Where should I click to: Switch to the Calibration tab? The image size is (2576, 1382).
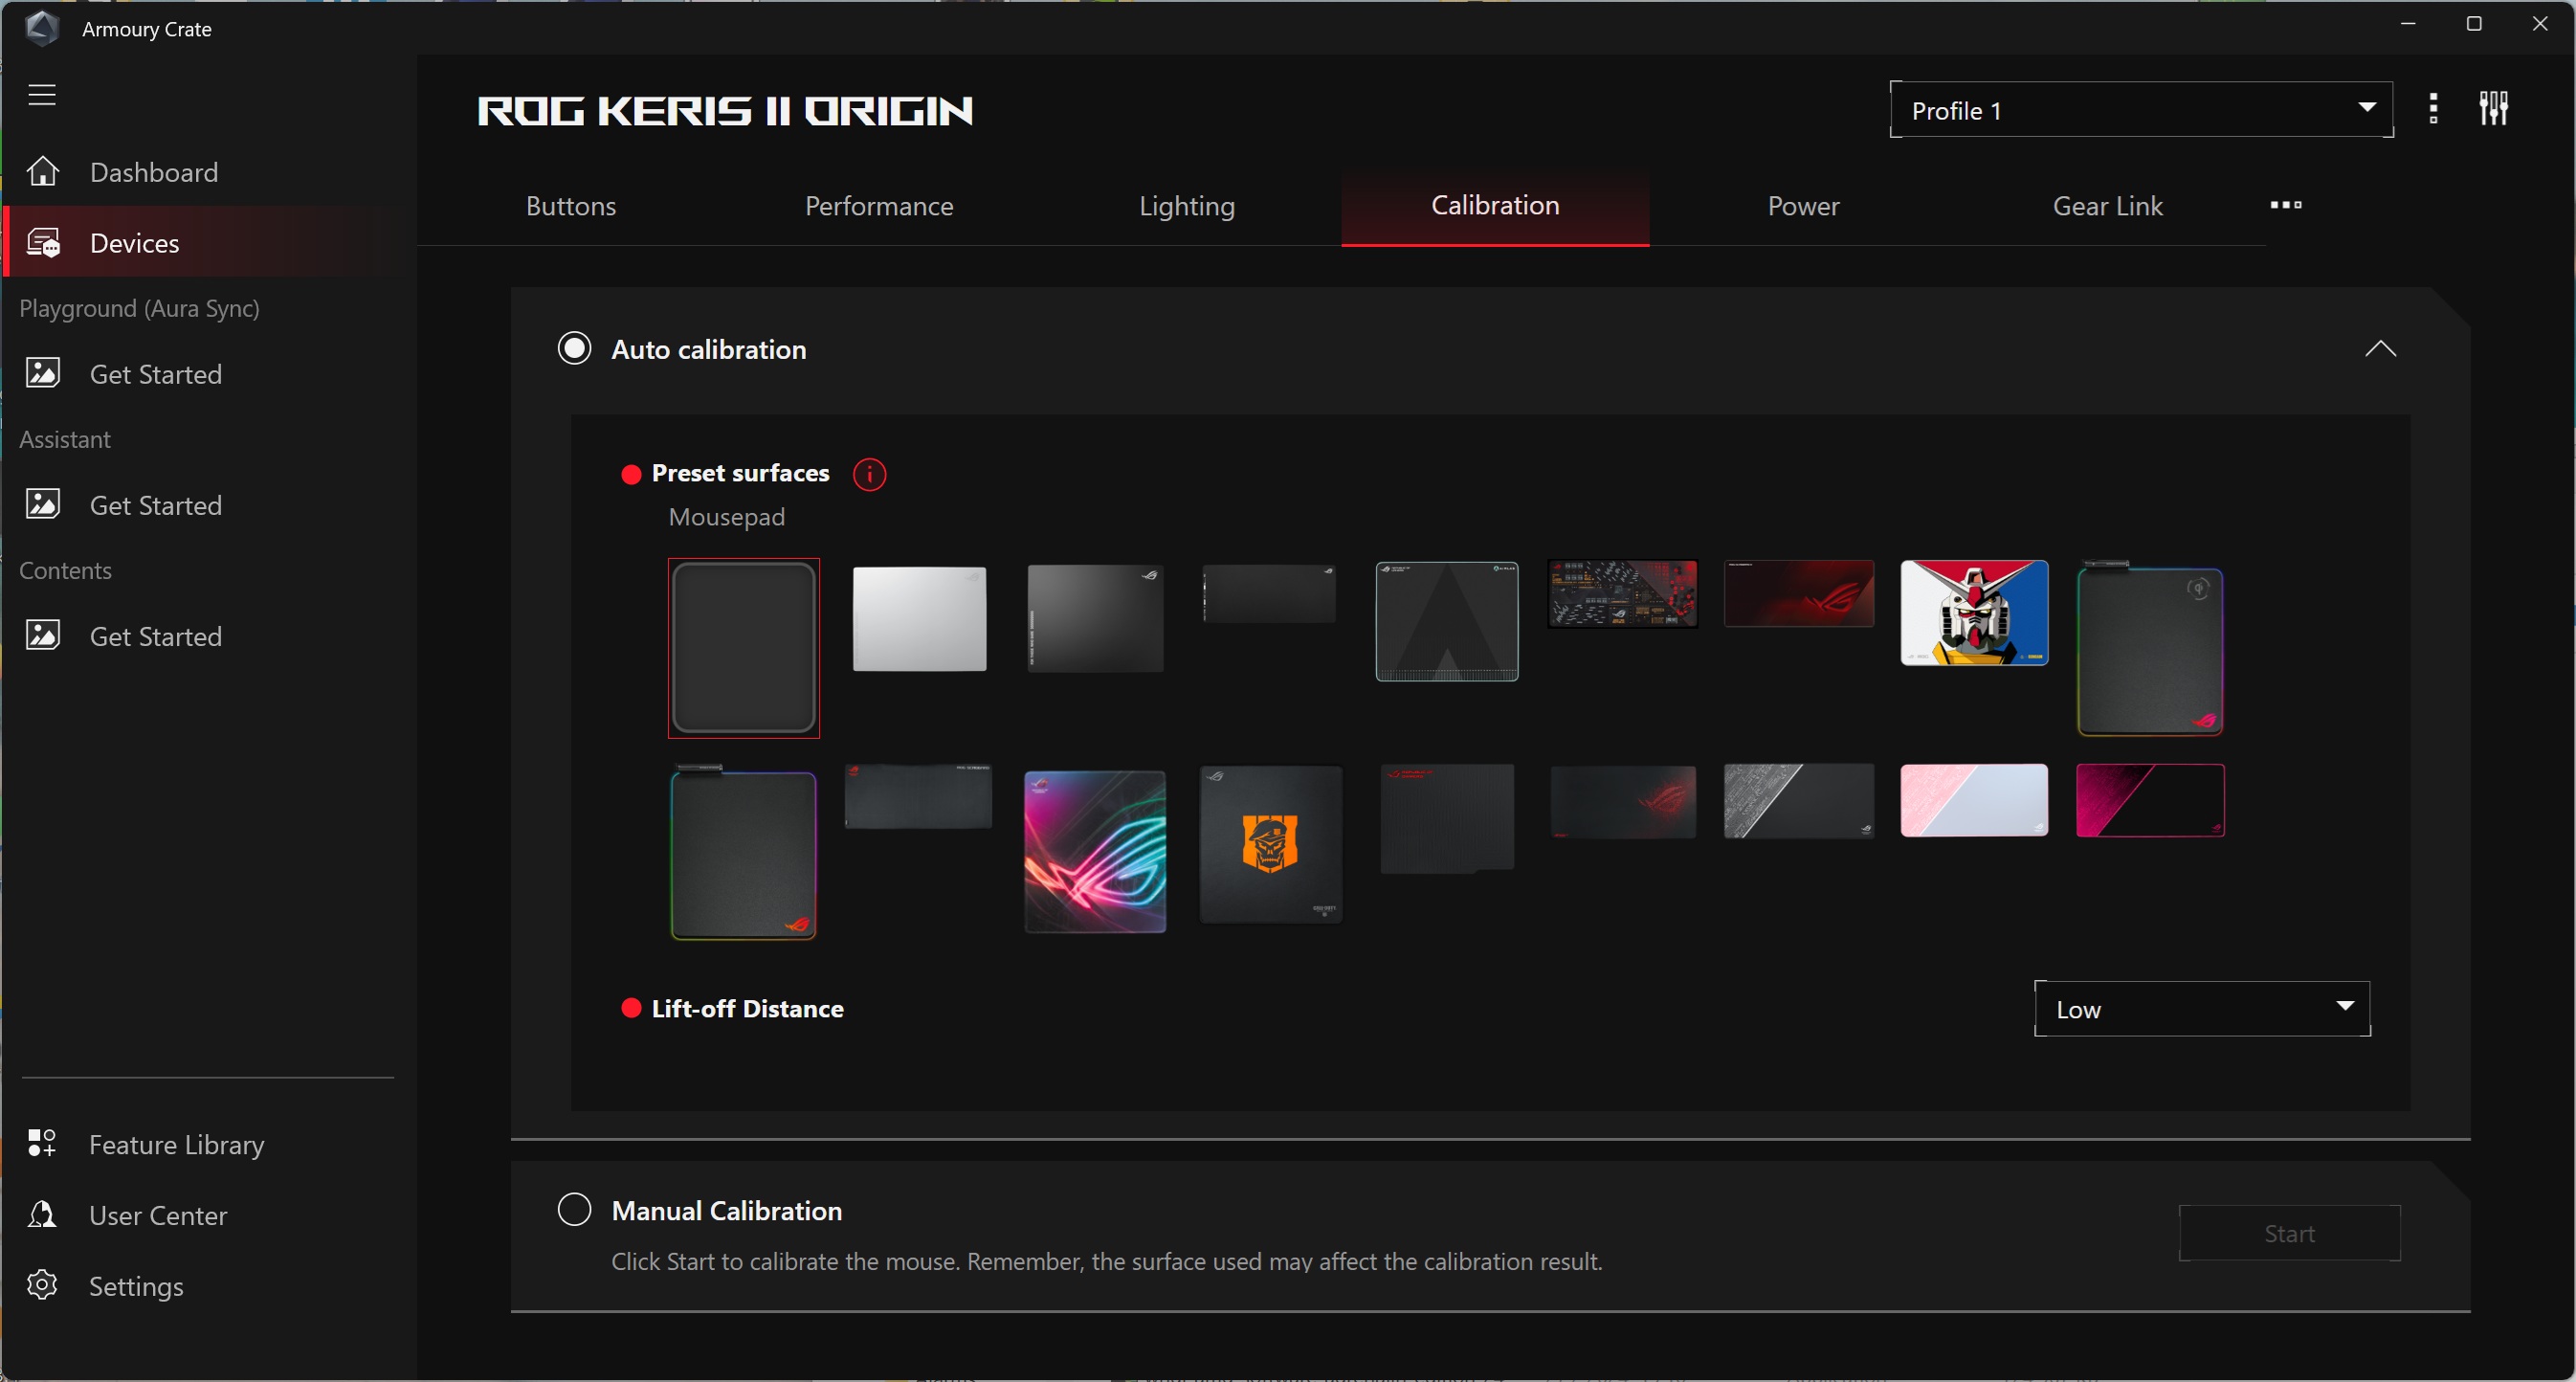[1495, 206]
